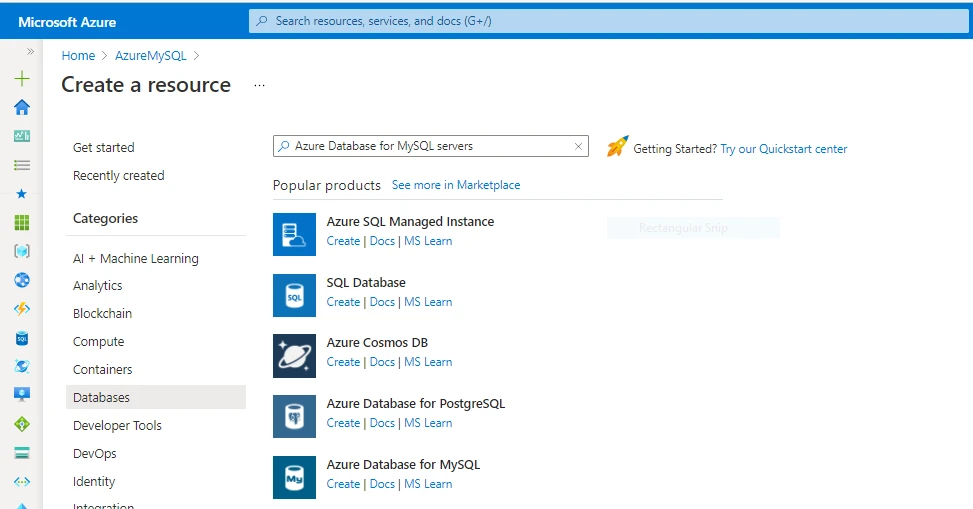Open Virtual networks arrows icon in sidebar
The height and width of the screenshot is (509, 973).
[22, 482]
